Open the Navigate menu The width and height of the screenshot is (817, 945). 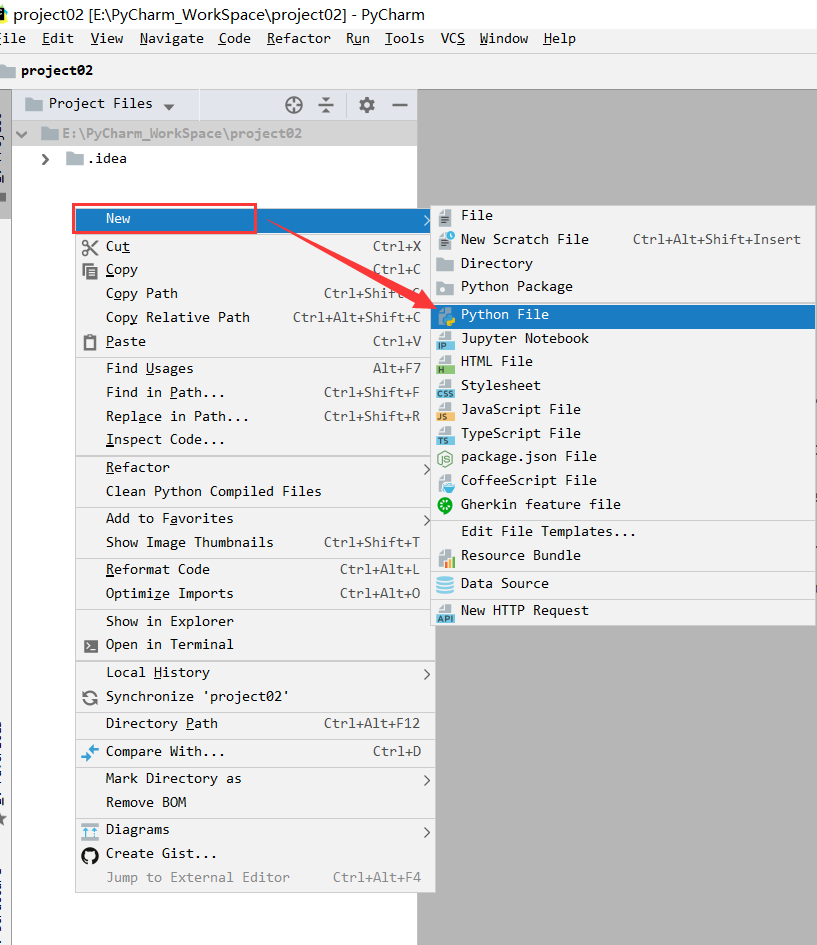(171, 39)
